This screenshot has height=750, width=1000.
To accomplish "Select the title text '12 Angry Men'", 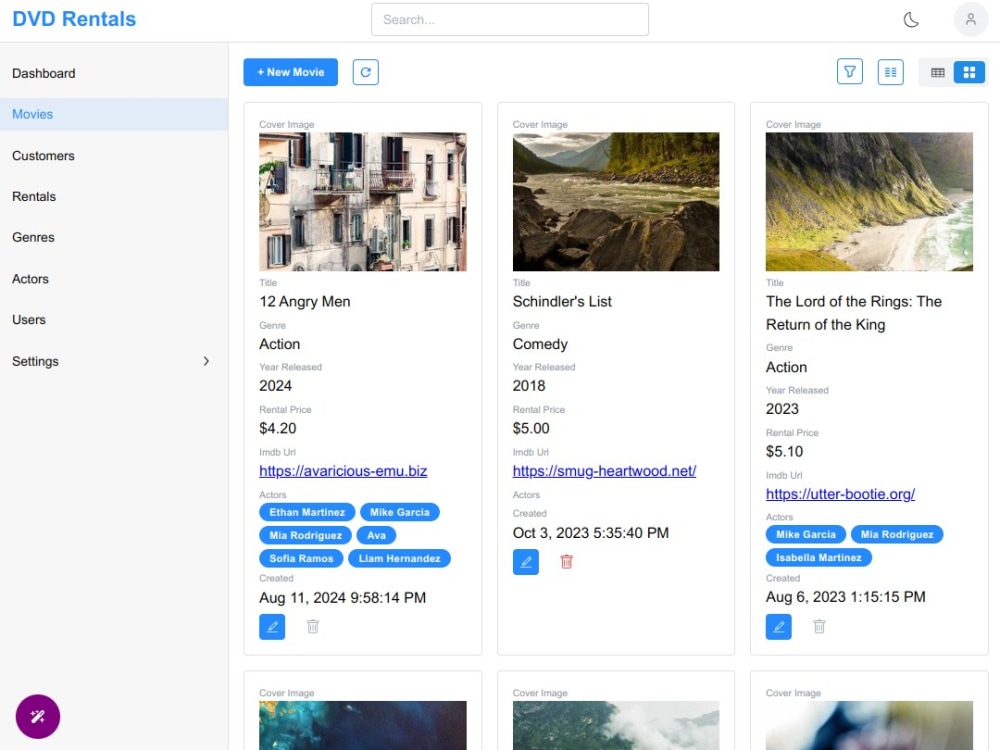I will 304,301.
